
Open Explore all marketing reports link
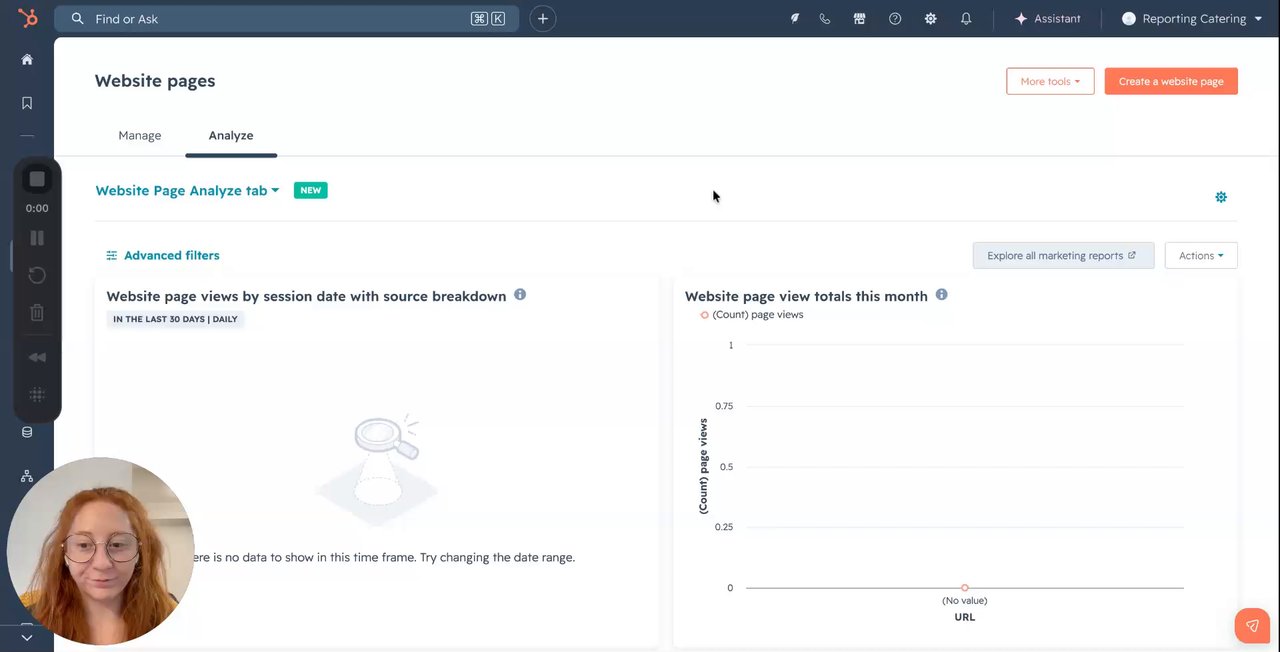pyautogui.click(x=1063, y=256)
